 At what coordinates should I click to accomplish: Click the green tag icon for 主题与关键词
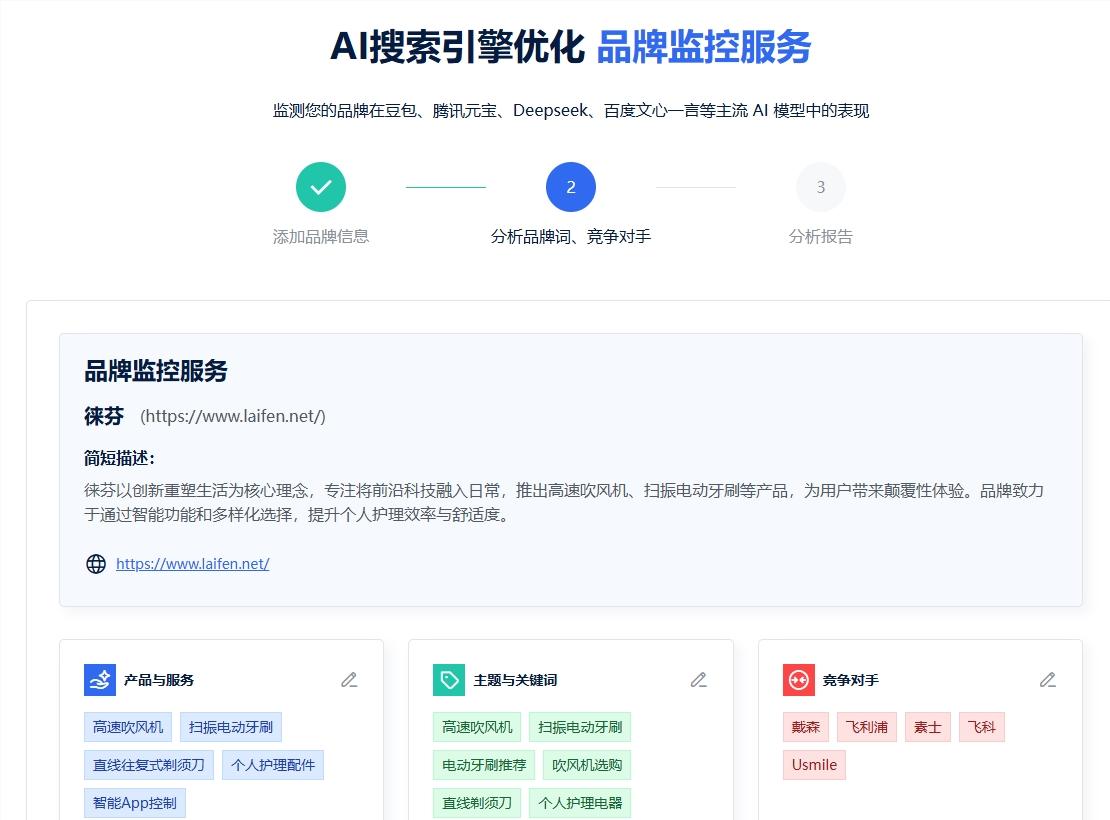(x=449, y=680)
